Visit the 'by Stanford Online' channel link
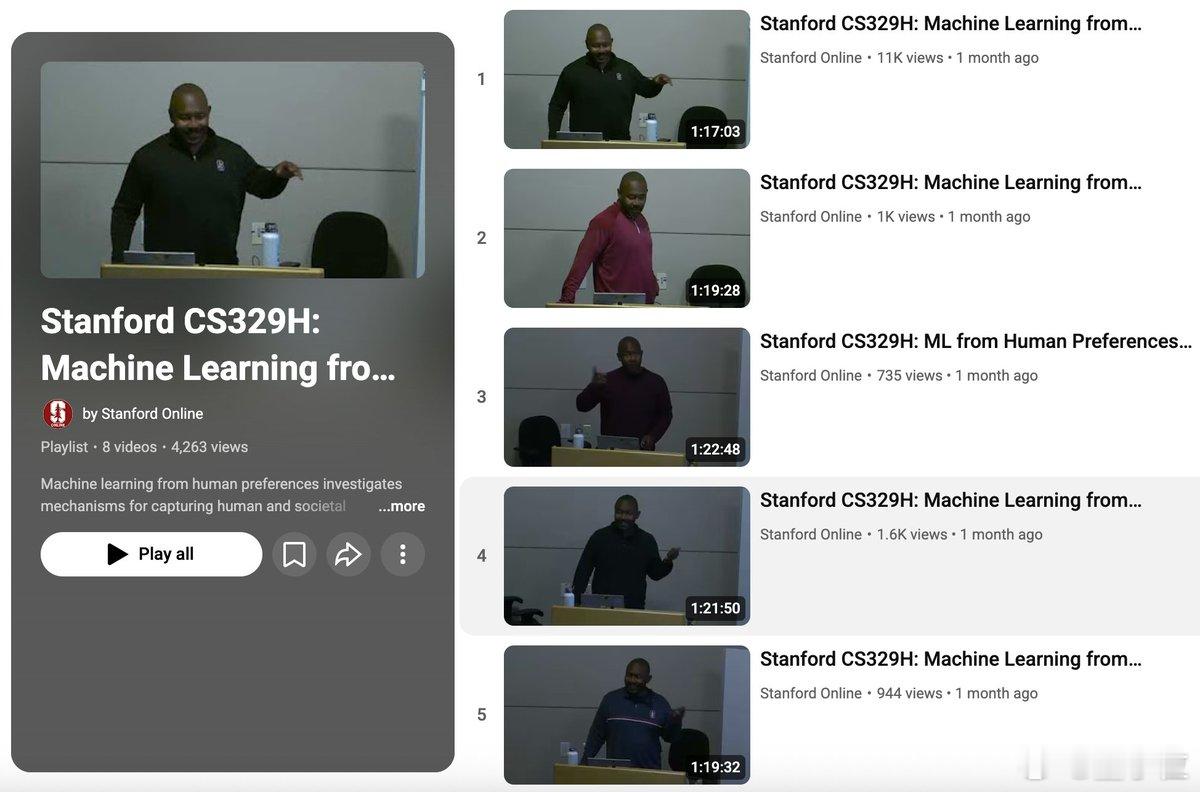This screenshot has height=792, width=1200. click(143, 414)
